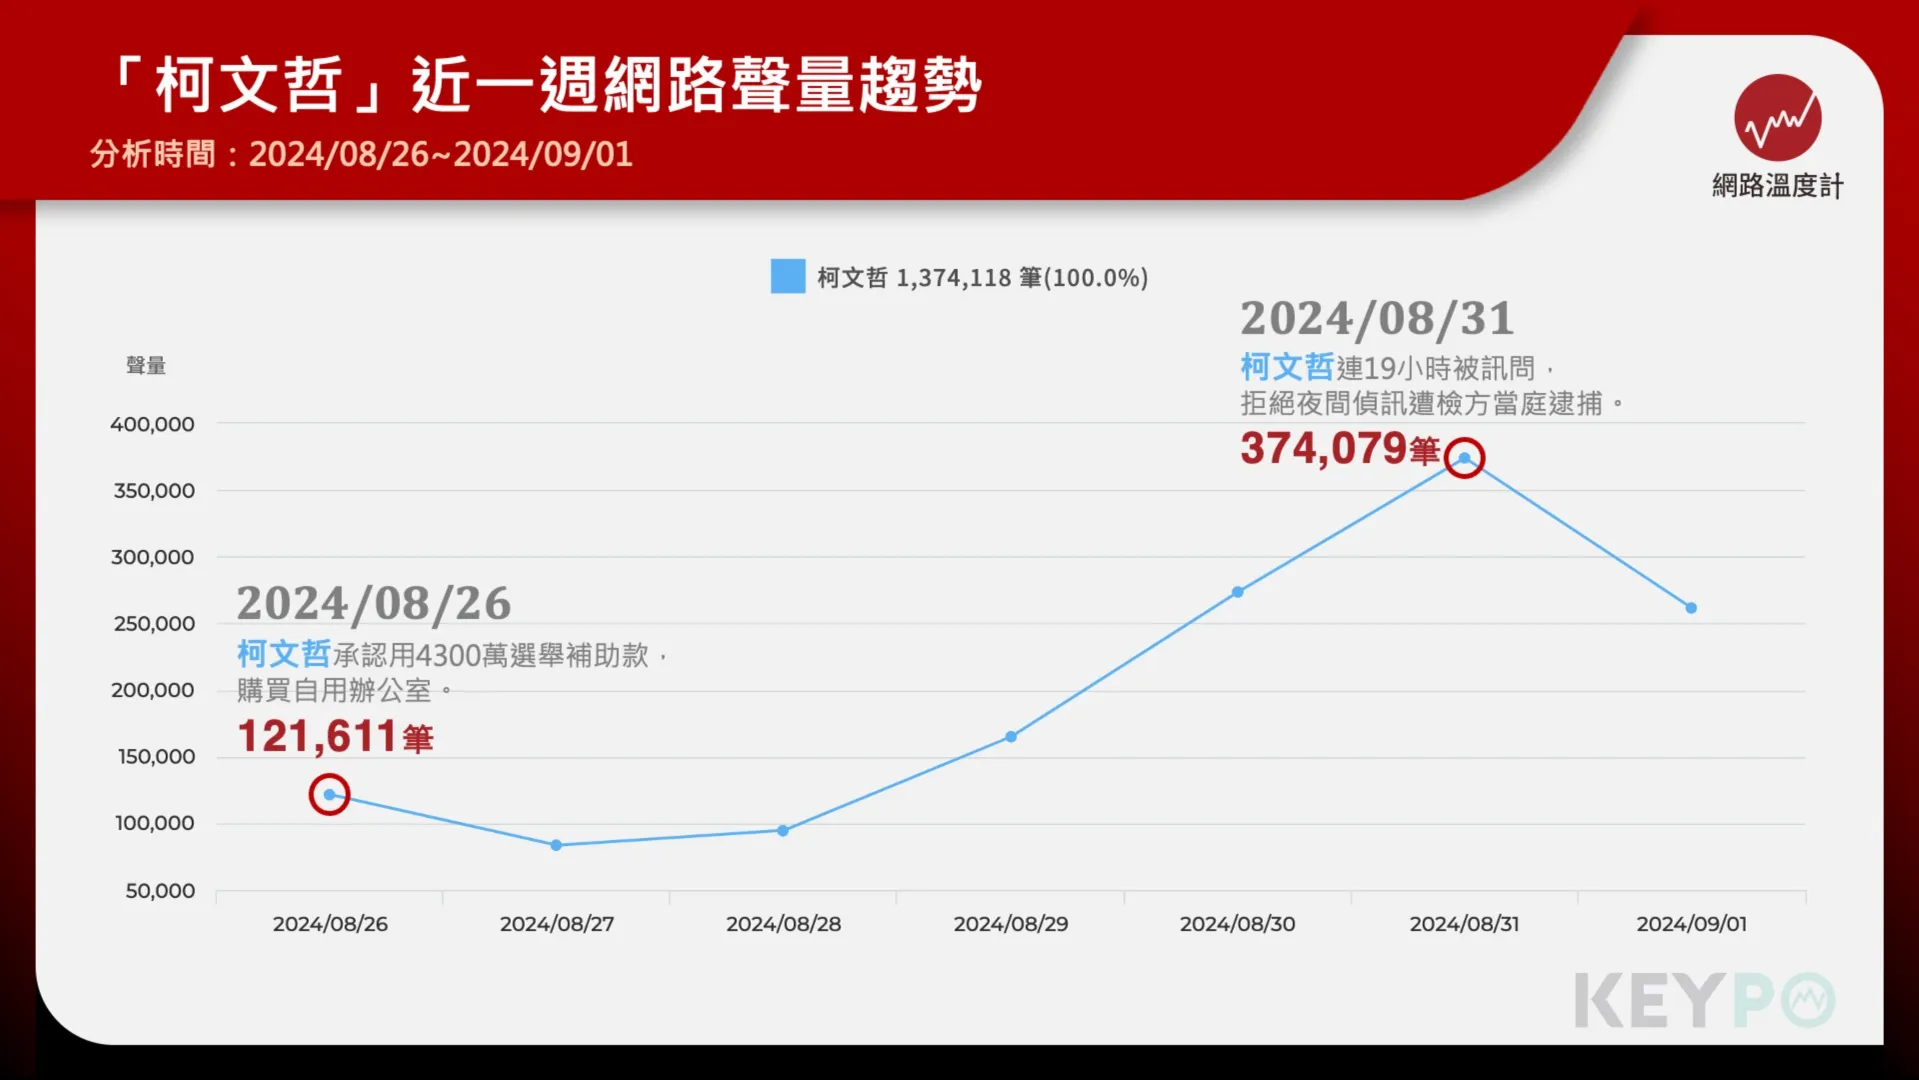The image size is (1919, 1080).
Task: Click the y-axis value 400,000
Action: 152,424
